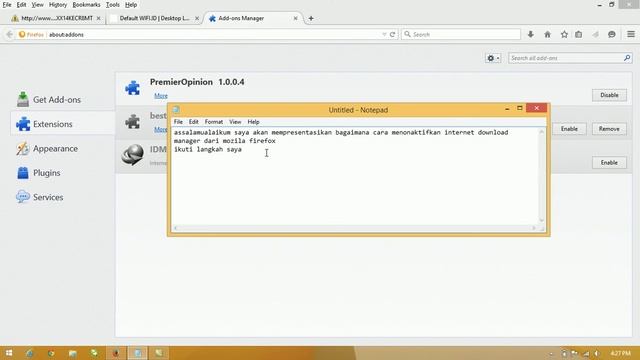Select Extensions in the sidebar
The image size is (640, 360).
(x=62, y=124)
